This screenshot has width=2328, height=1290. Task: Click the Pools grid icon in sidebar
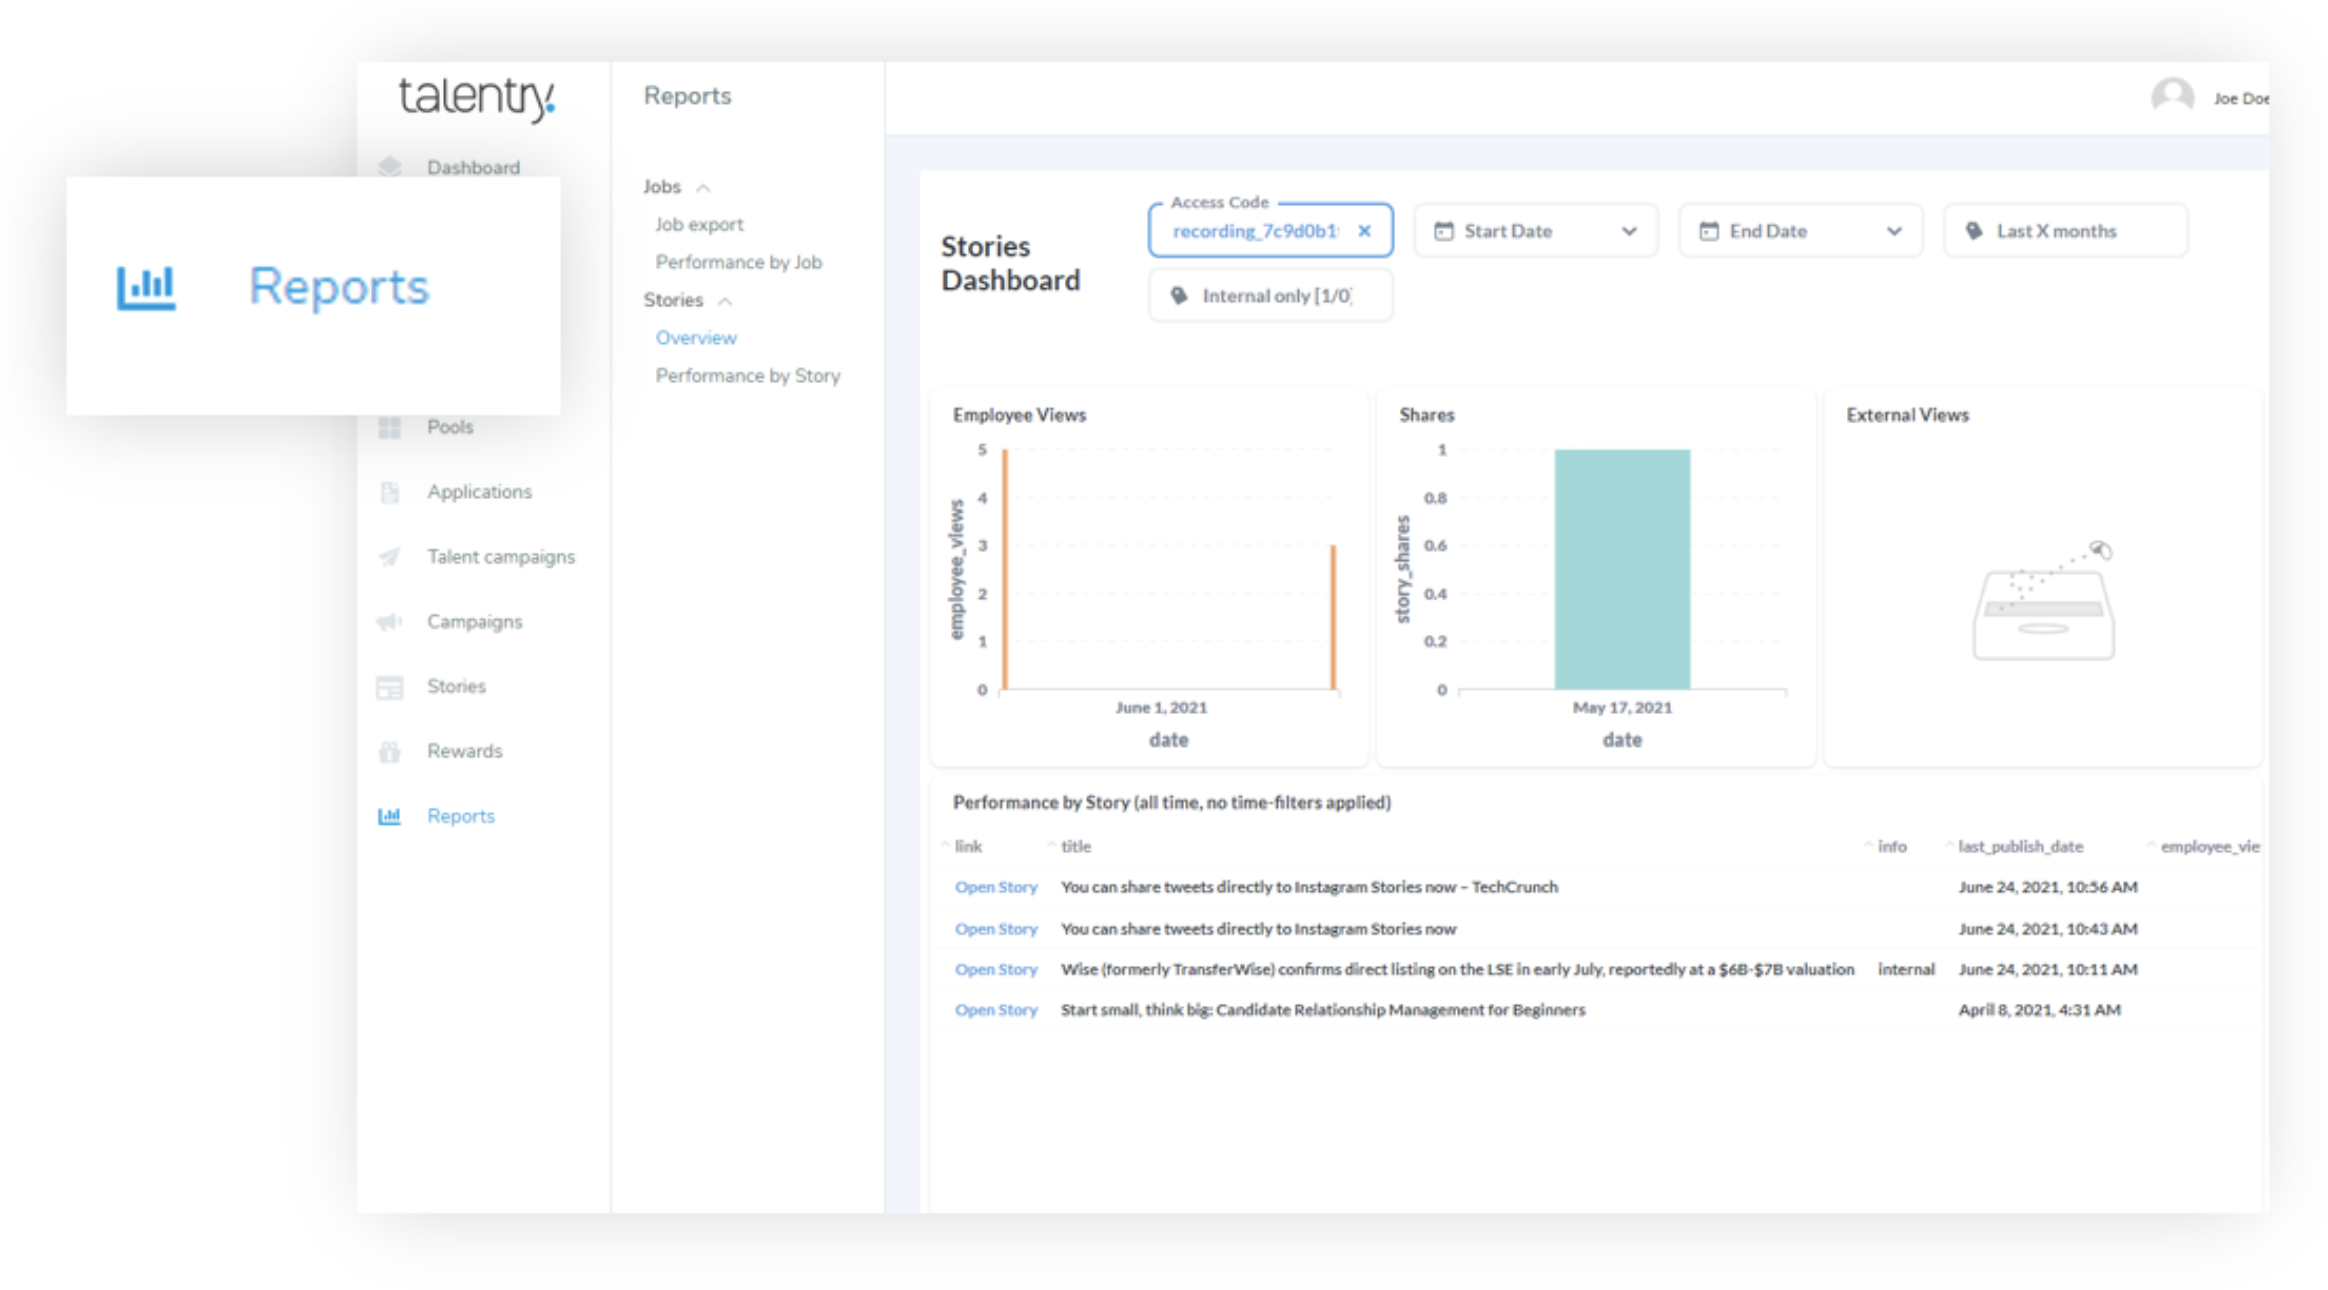pos(389,428)
